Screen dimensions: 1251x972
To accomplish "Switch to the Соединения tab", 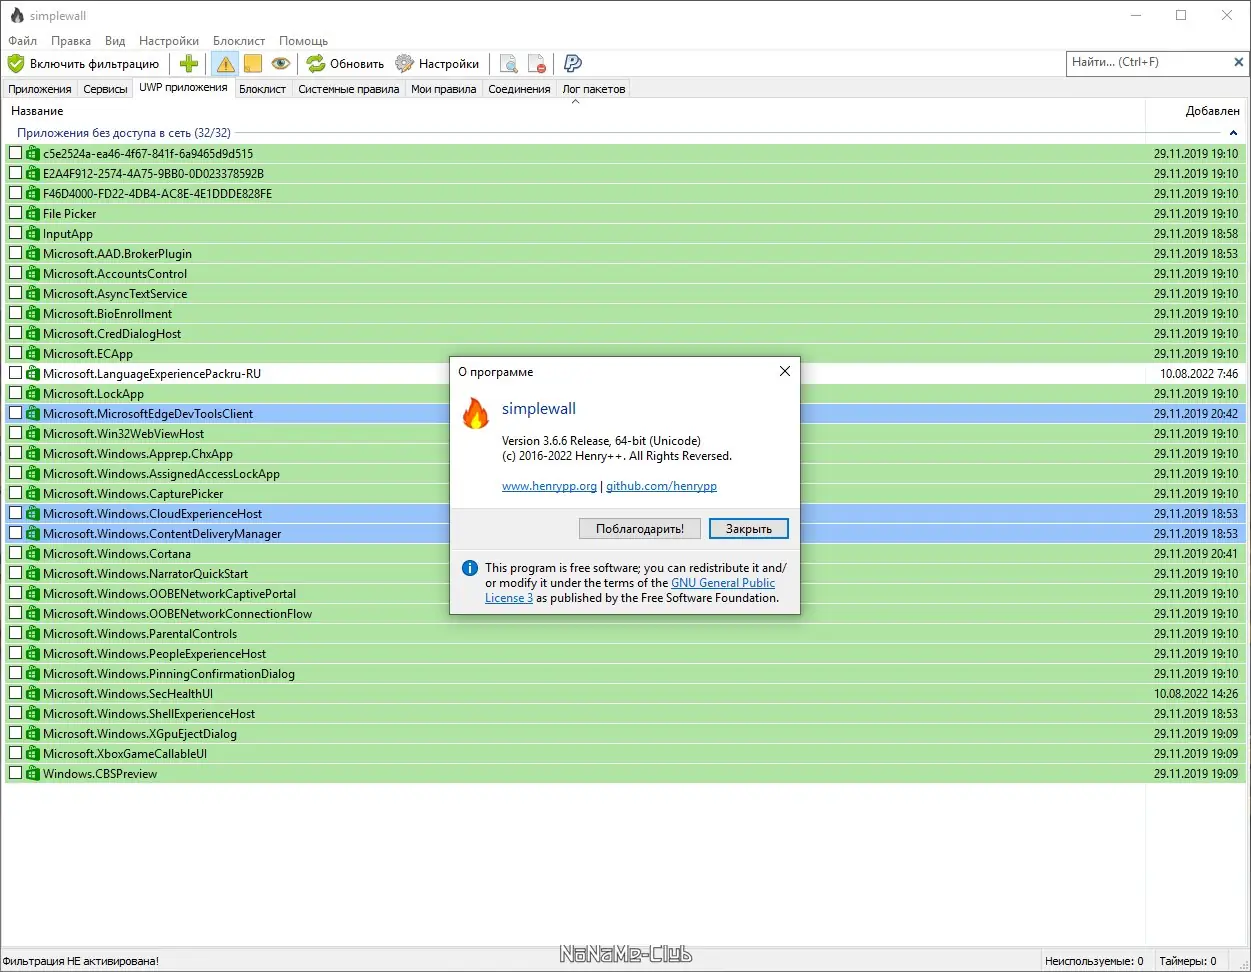I will (x=519, y=89).
